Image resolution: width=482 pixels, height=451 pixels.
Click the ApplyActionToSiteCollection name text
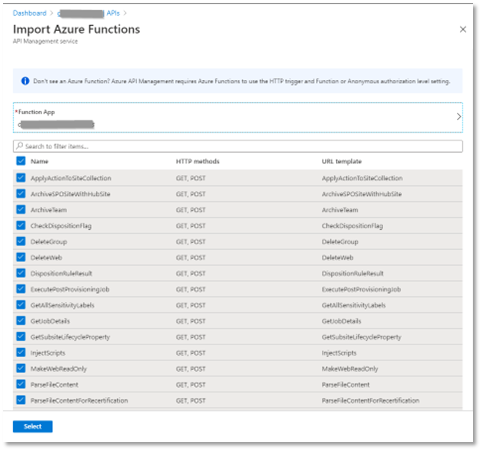(71, 178)
